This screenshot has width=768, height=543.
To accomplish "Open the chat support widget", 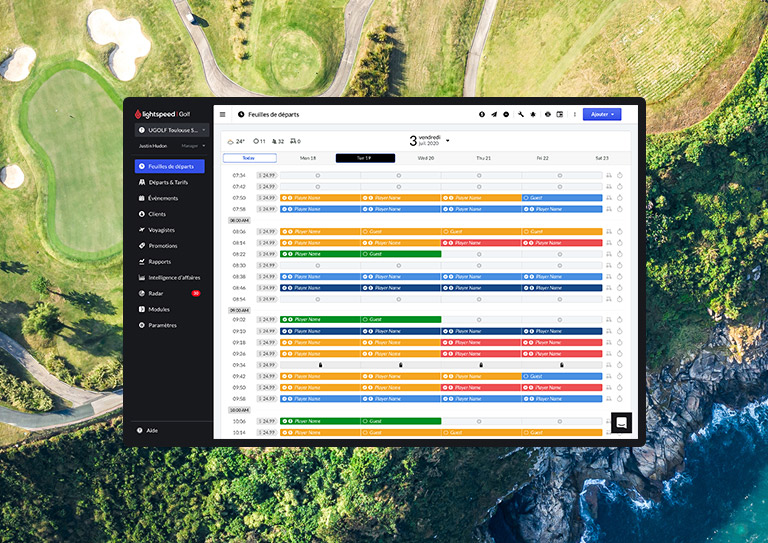I will pos(621,423).
